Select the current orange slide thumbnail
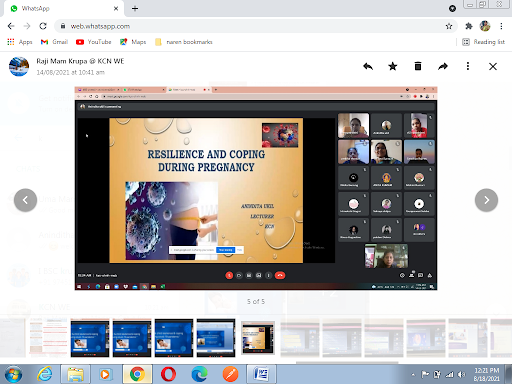 258,338
